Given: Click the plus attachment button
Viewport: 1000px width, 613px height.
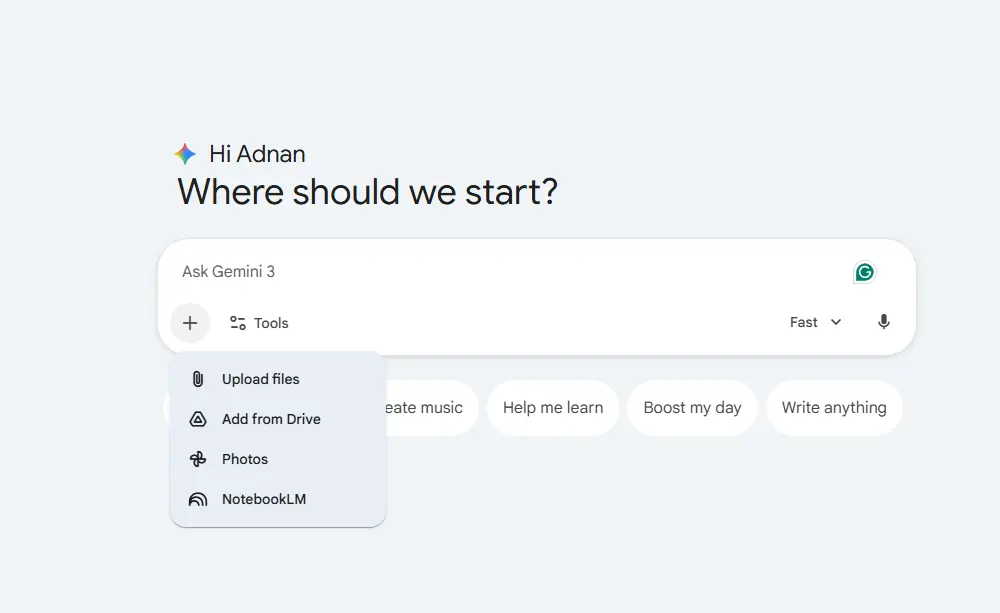Looking at the screenshot, I should tap(190, 323).
